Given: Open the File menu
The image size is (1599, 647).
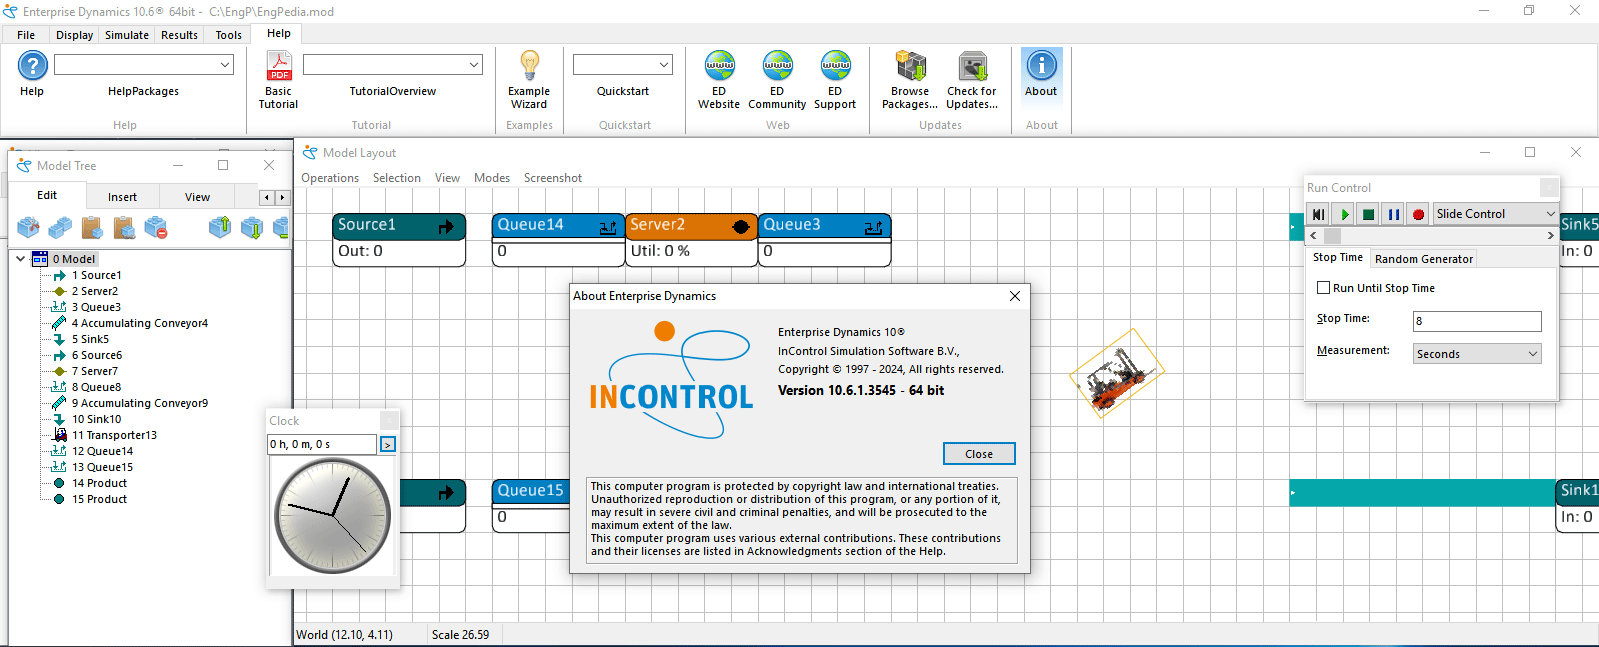Looking at the screenshot, I should tap(26, 35).
